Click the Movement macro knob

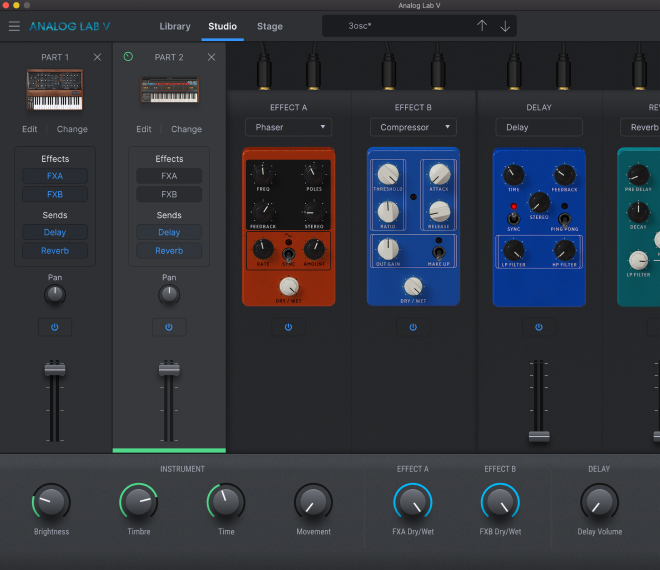pyautogui.click(x=314, y=502)
